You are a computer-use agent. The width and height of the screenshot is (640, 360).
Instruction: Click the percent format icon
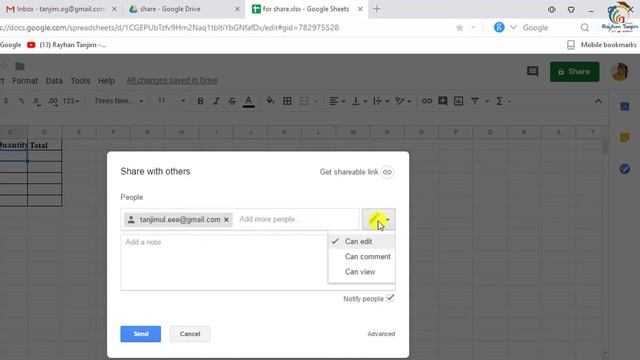click(x=21, y=101)
